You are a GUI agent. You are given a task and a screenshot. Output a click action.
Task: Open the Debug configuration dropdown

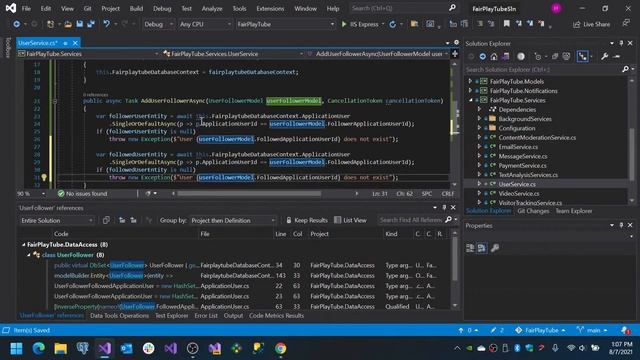pos(158,24)
